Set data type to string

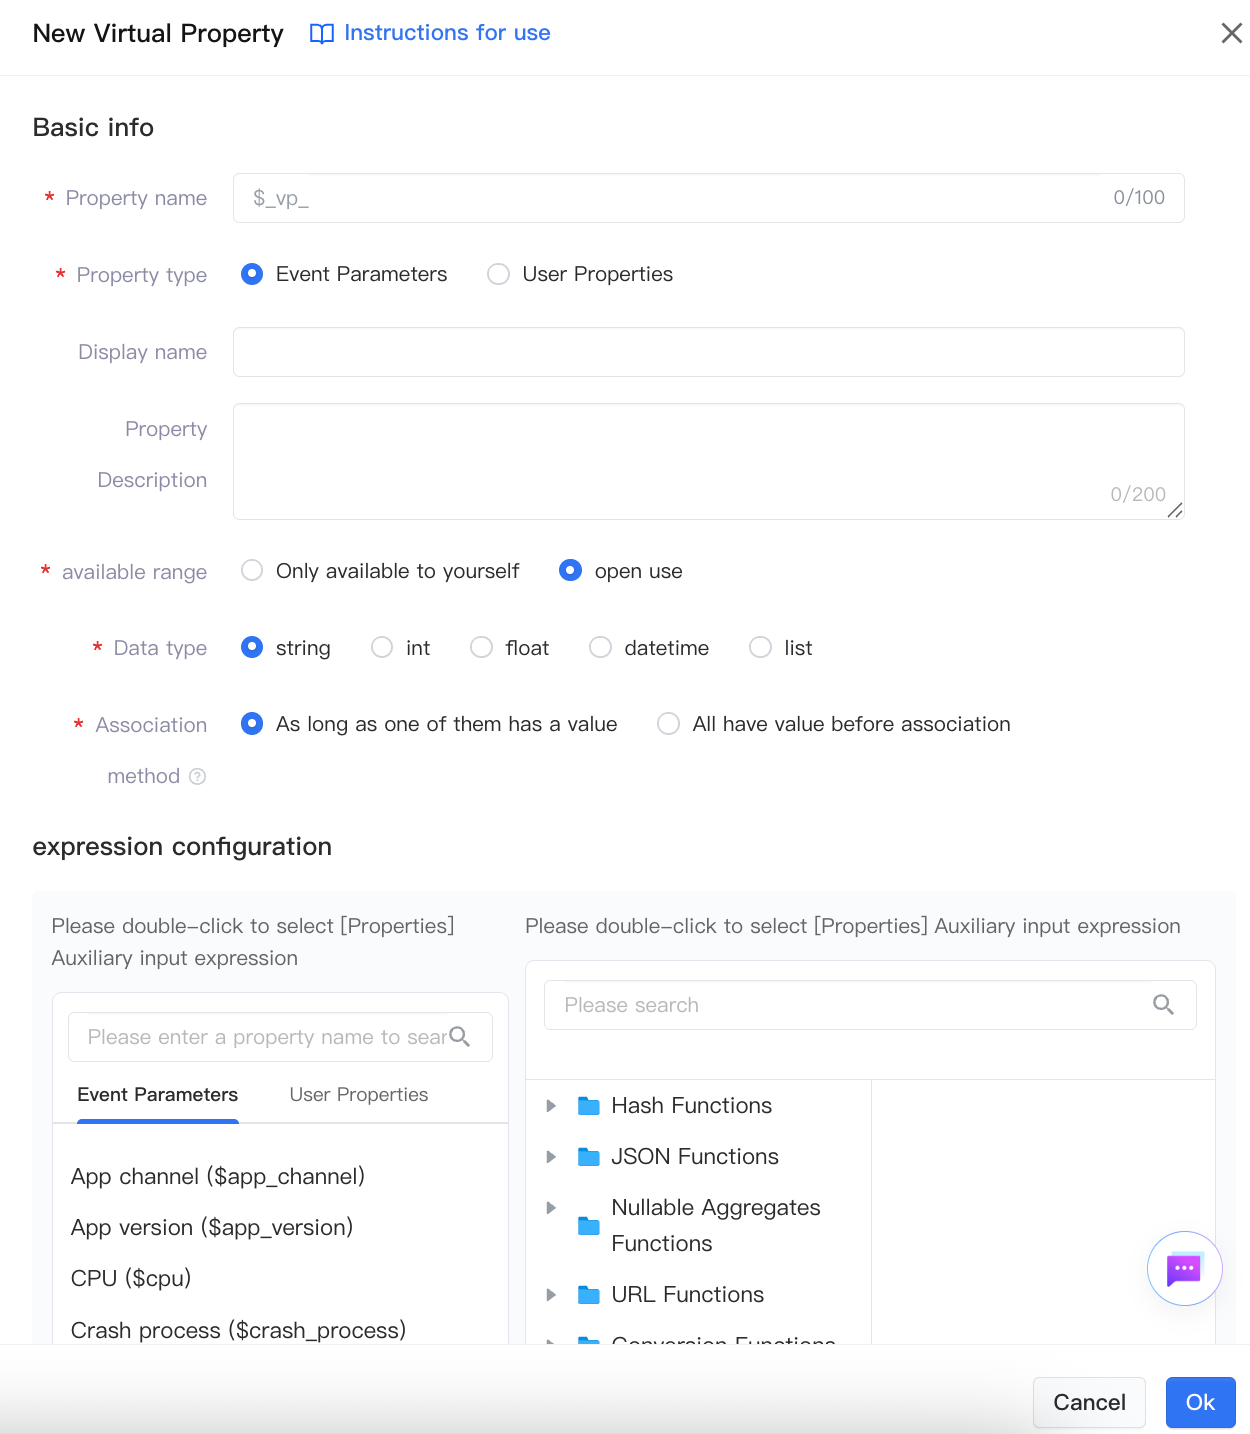click(x=252, y=648)
